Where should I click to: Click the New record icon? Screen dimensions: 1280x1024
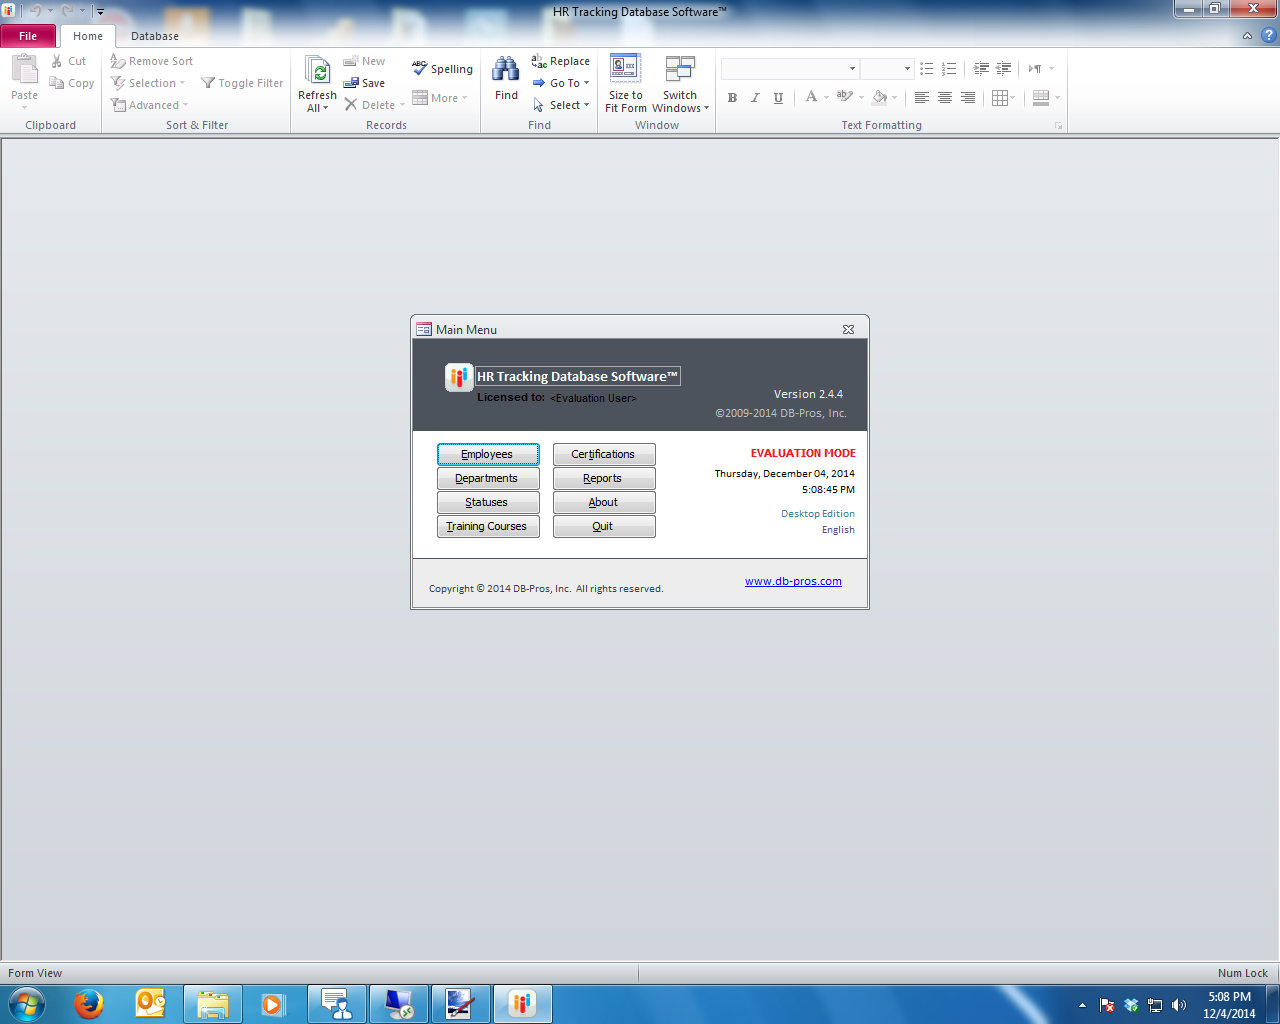coord(351,61)
